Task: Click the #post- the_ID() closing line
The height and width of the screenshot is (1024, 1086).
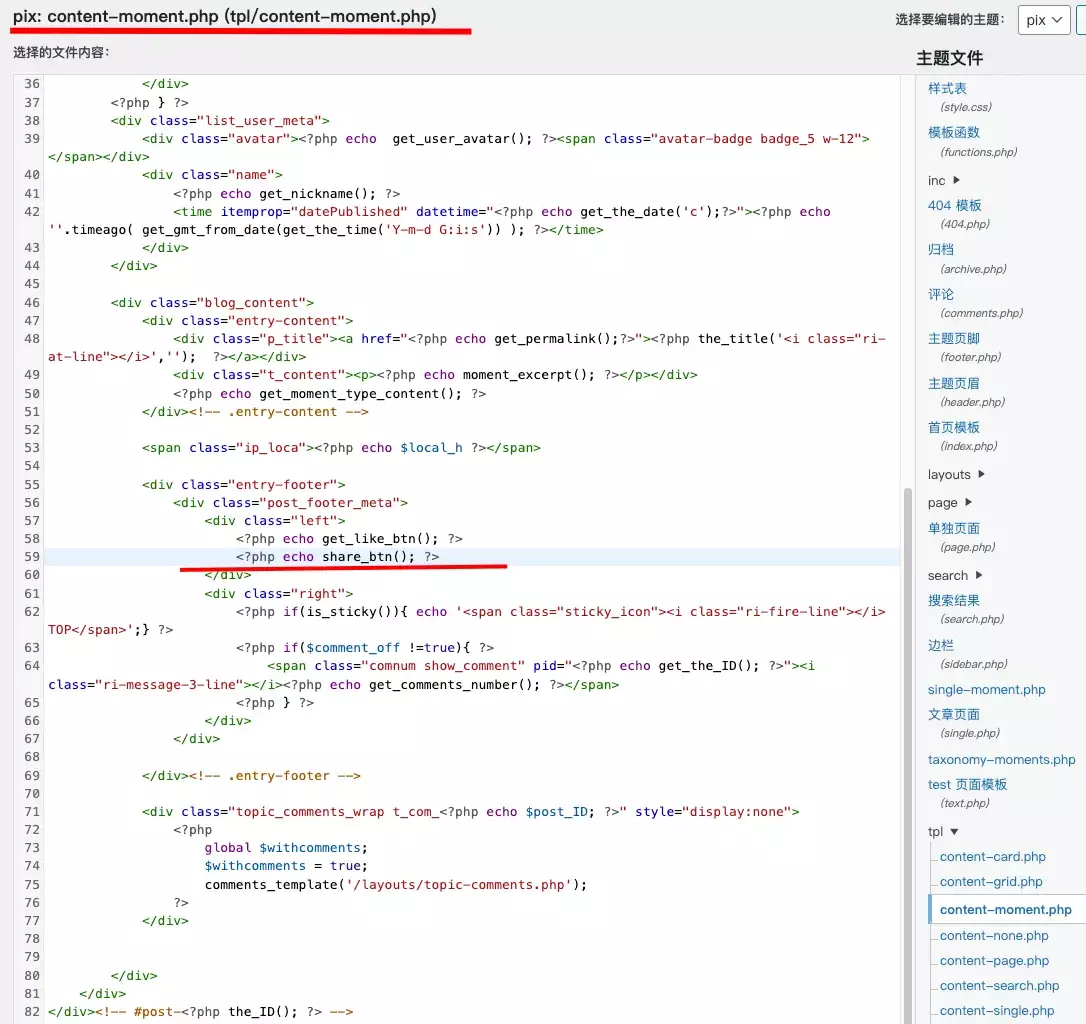Action: [x=200, y=1012]
